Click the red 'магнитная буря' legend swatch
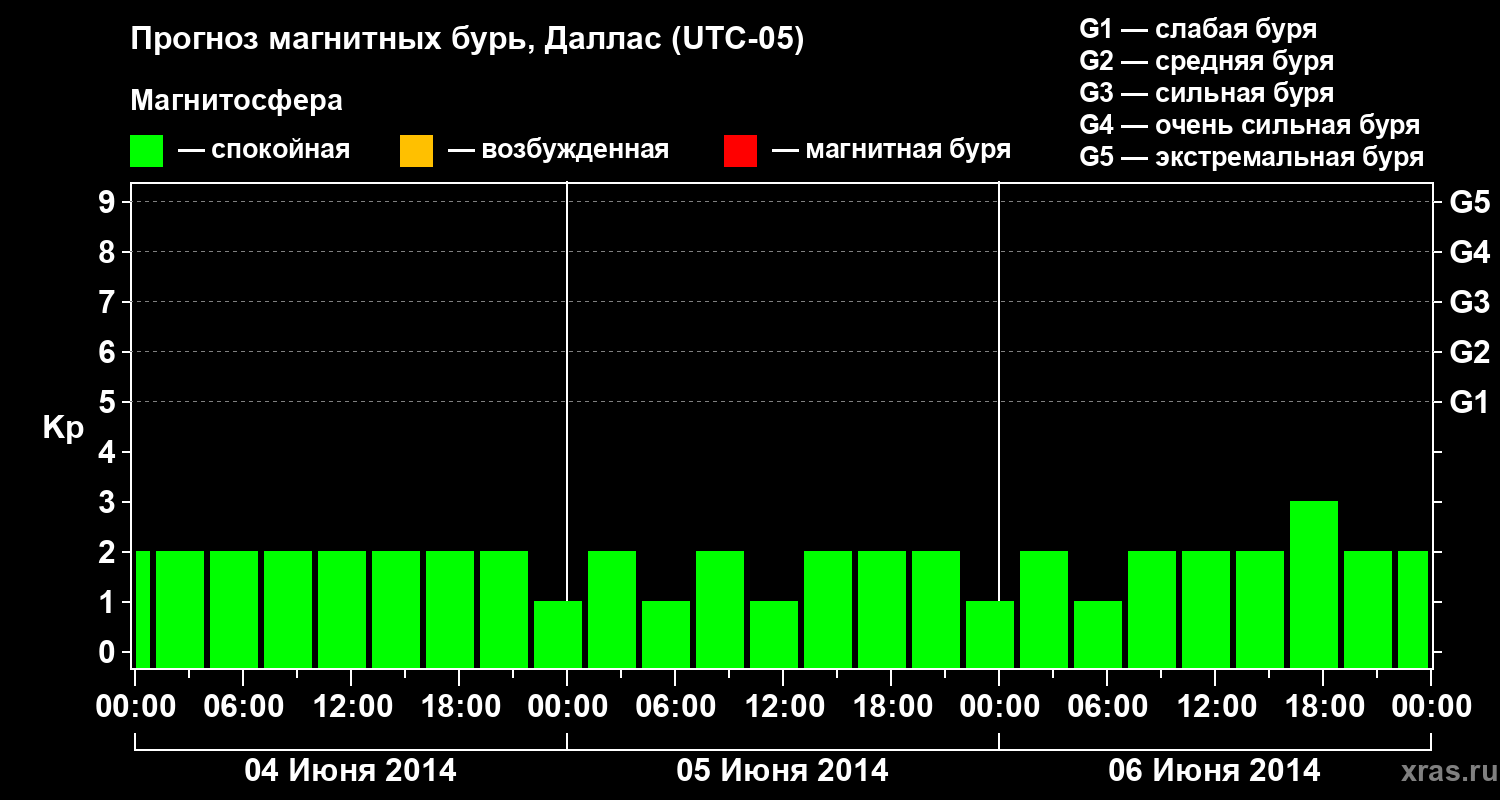The height and width of the screenshot is (800, 1500). pyautogui.click(x=740, y=151)
